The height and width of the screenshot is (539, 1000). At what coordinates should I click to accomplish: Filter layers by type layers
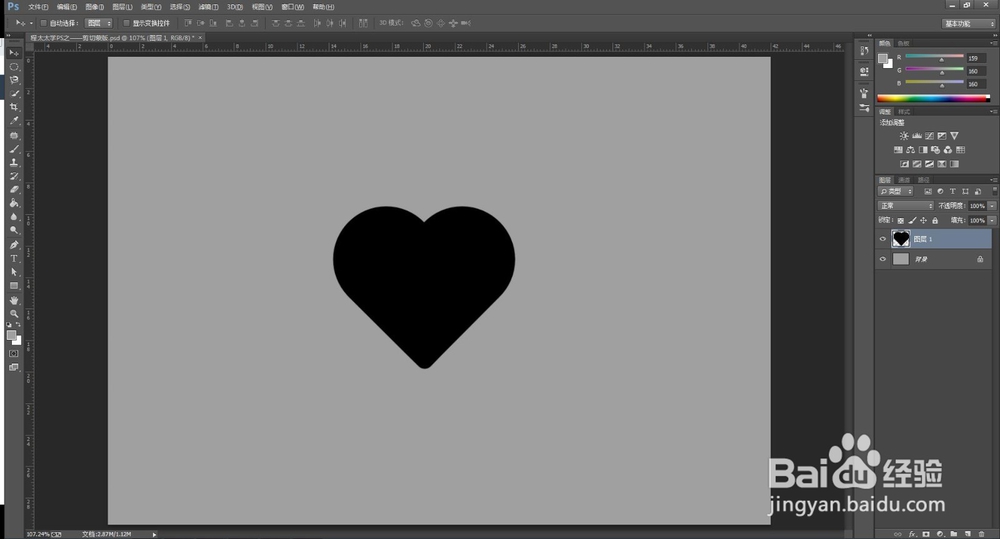click(953, 191)
